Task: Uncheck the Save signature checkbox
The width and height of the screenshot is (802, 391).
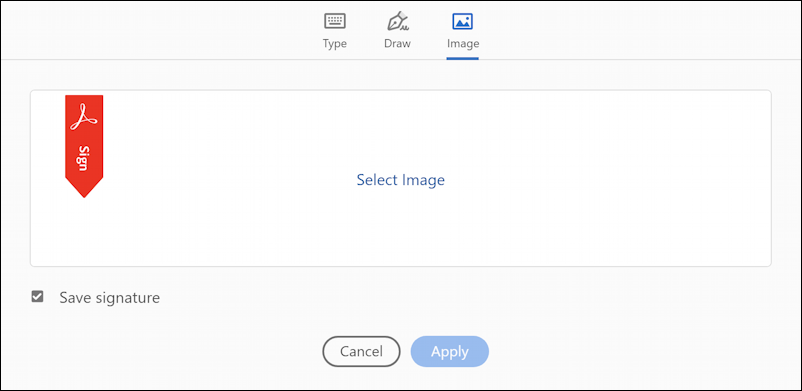Action: tap(37, 297)
